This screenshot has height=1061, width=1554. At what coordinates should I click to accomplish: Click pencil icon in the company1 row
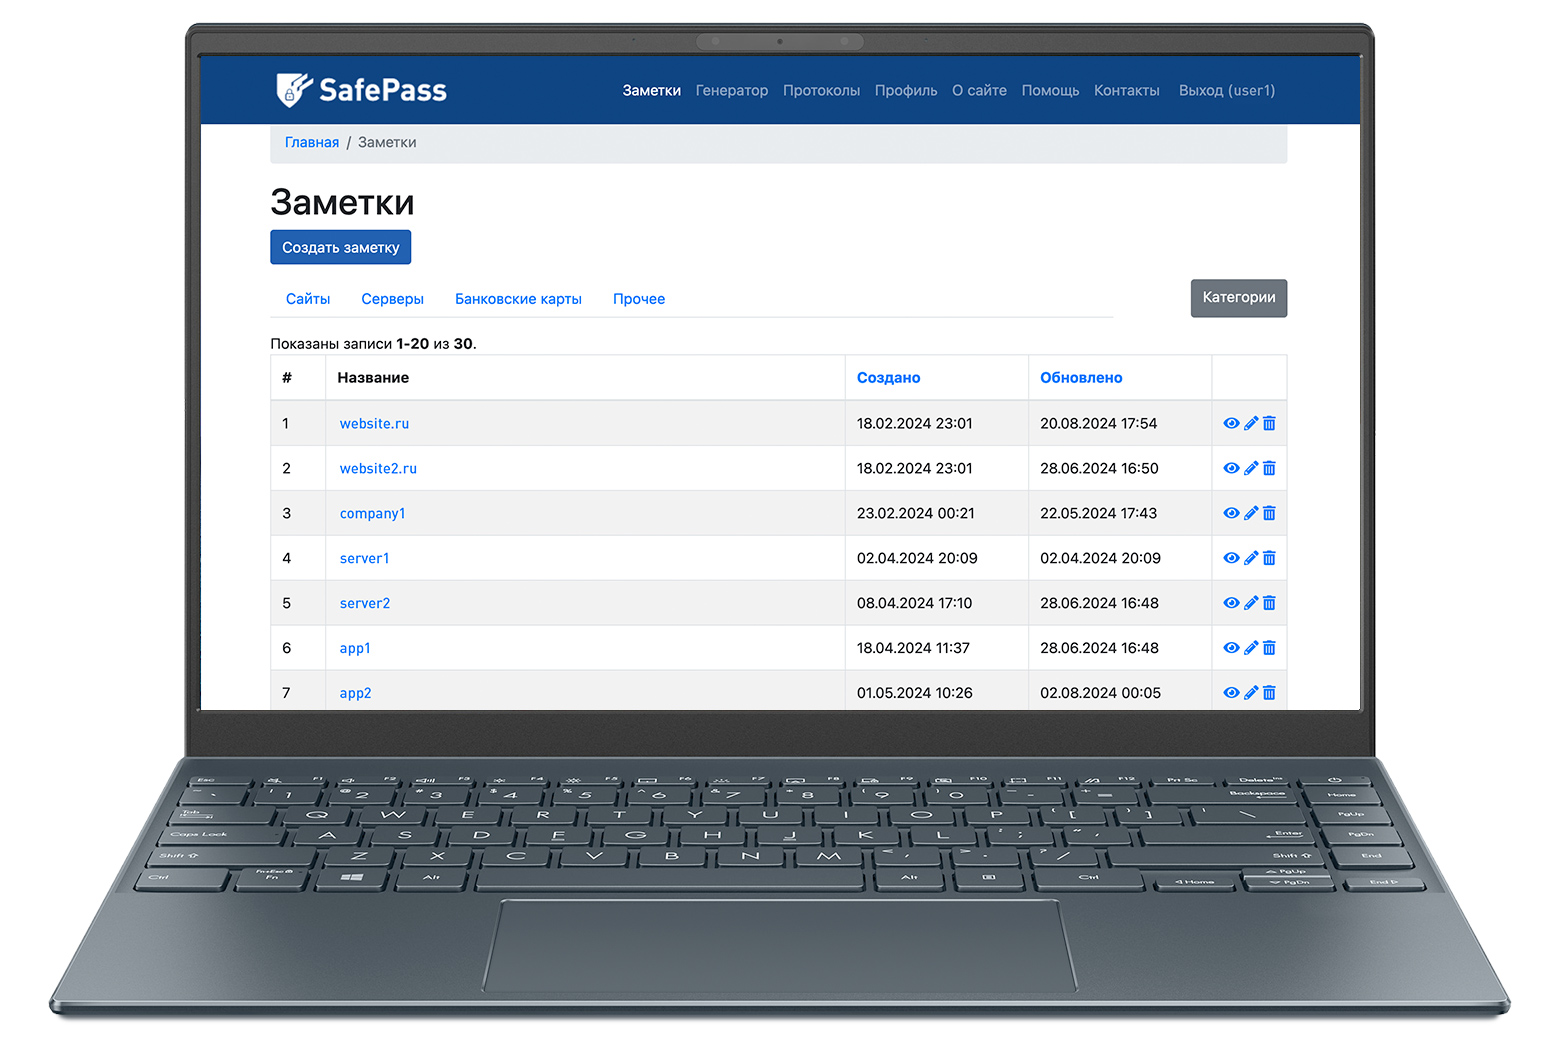(x=1250, y=514)
